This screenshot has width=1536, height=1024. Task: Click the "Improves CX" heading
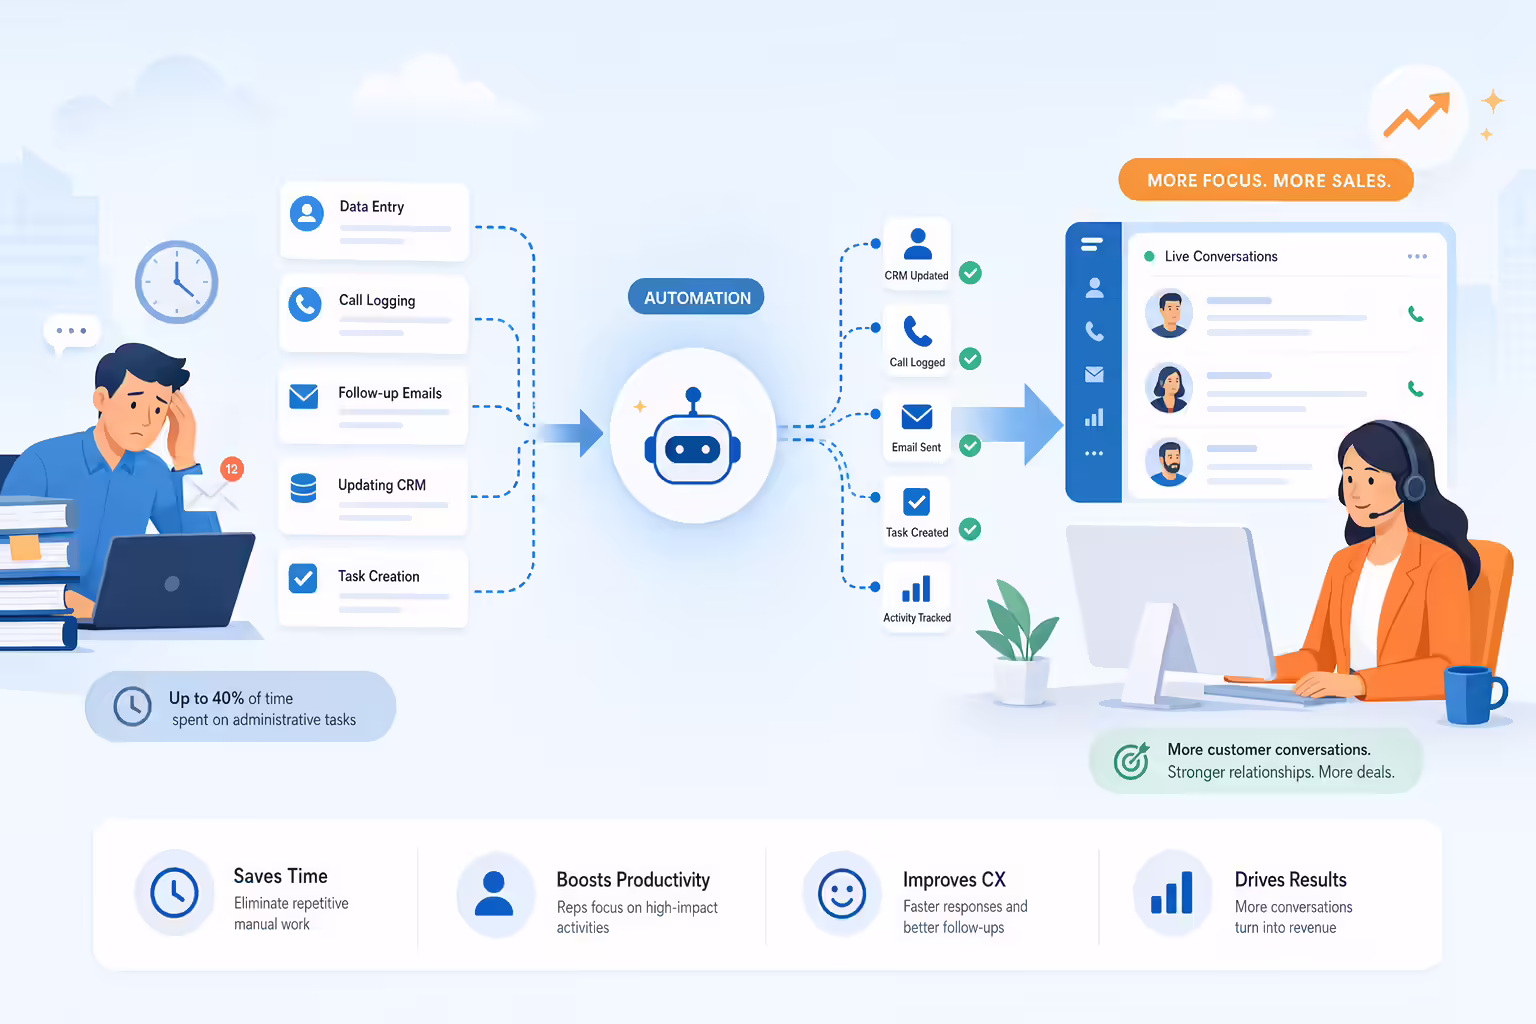click(954, 880)
